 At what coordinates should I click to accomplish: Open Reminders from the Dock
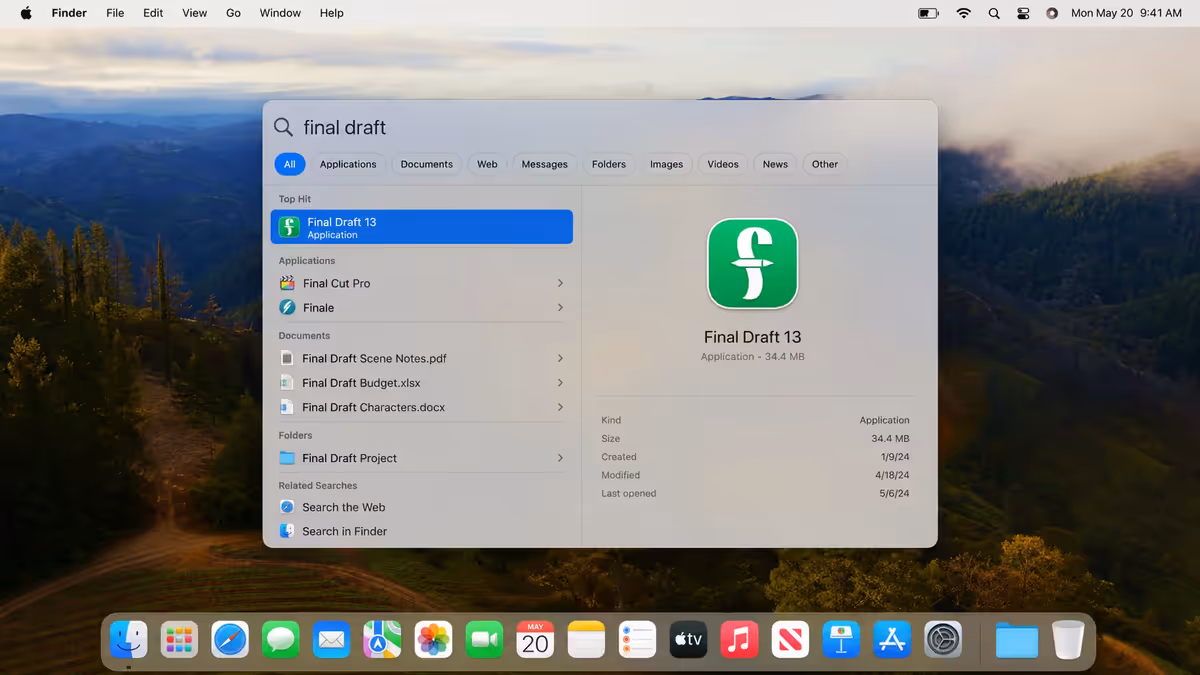637,640
